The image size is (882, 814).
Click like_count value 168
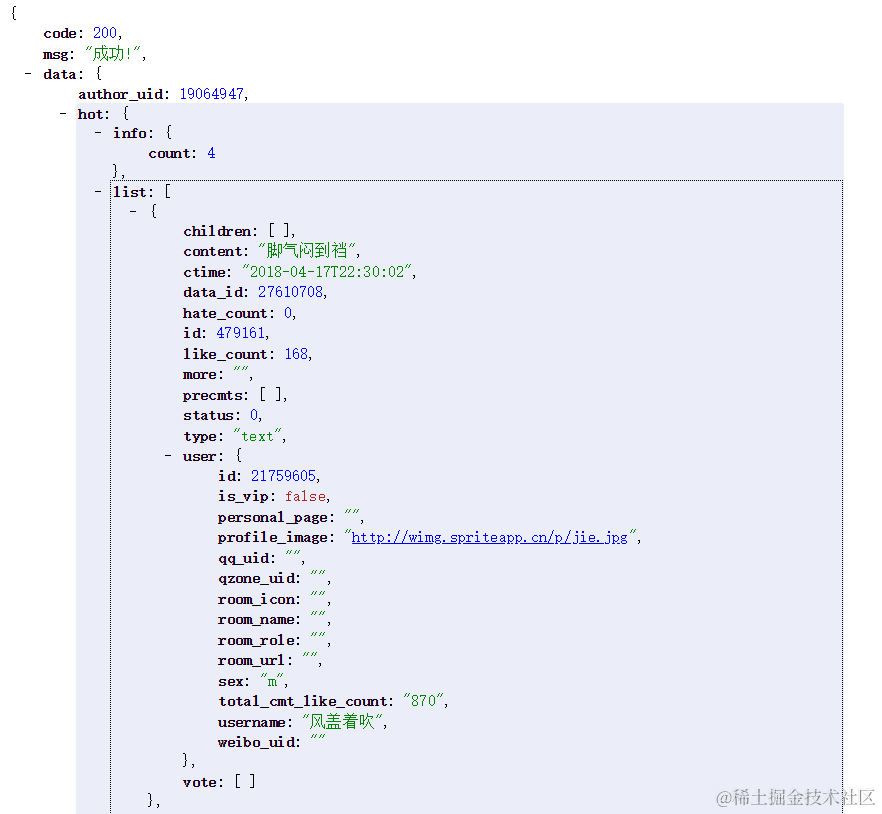tap(296, 354)
